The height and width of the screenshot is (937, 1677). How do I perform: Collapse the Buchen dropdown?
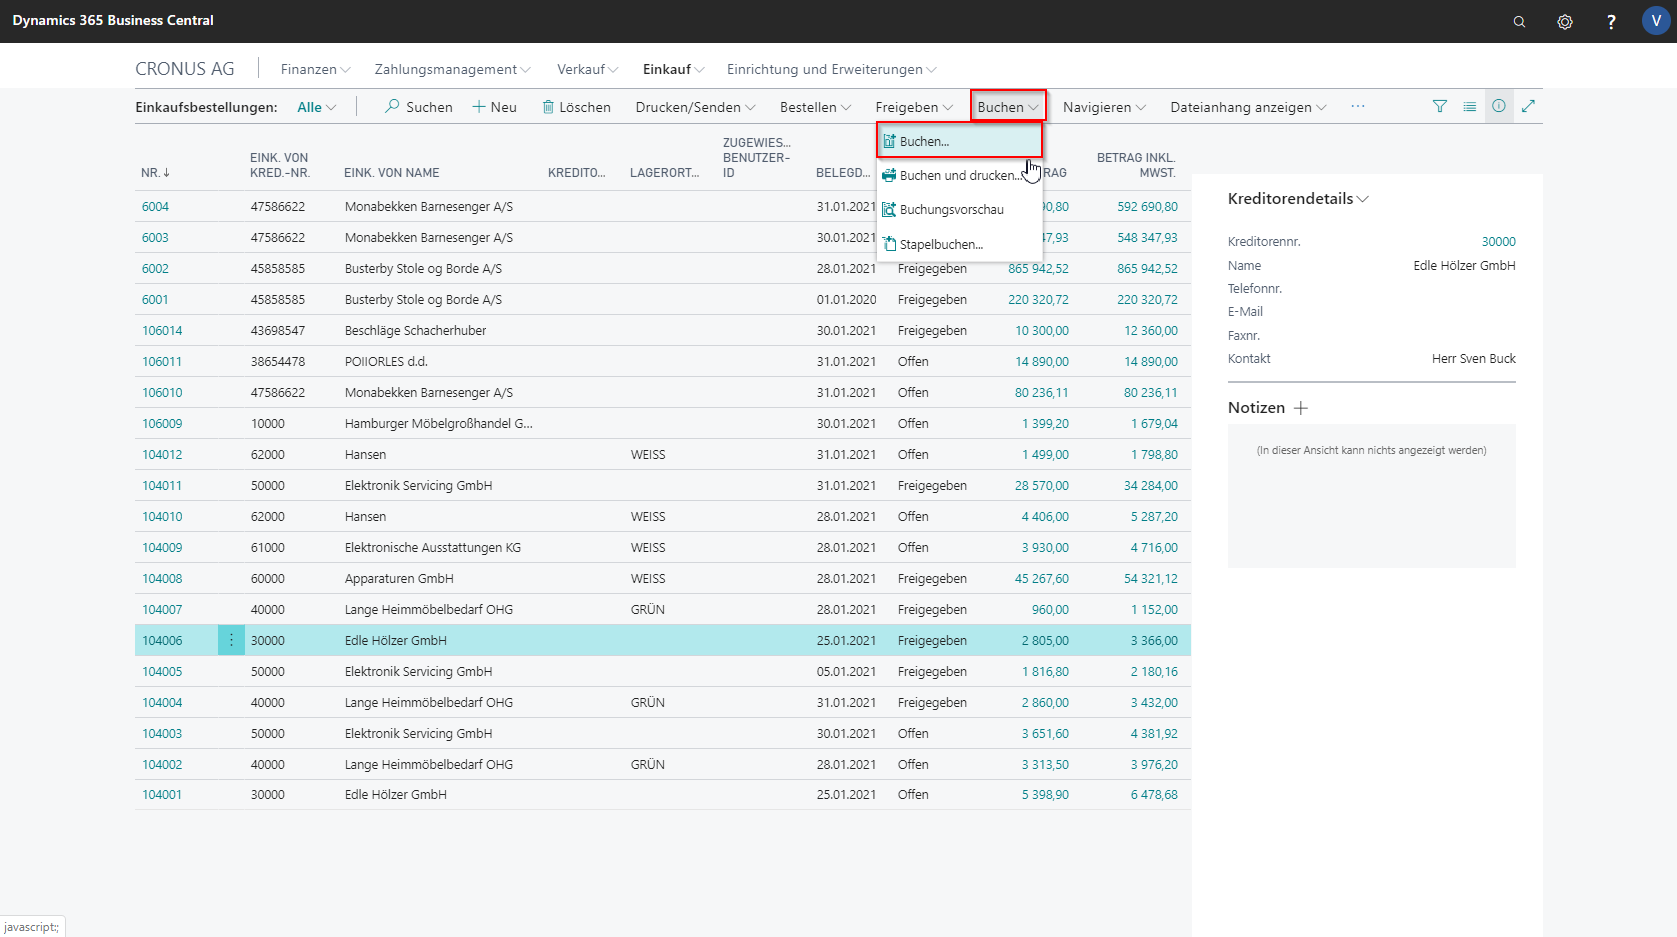click(1008, 107)
